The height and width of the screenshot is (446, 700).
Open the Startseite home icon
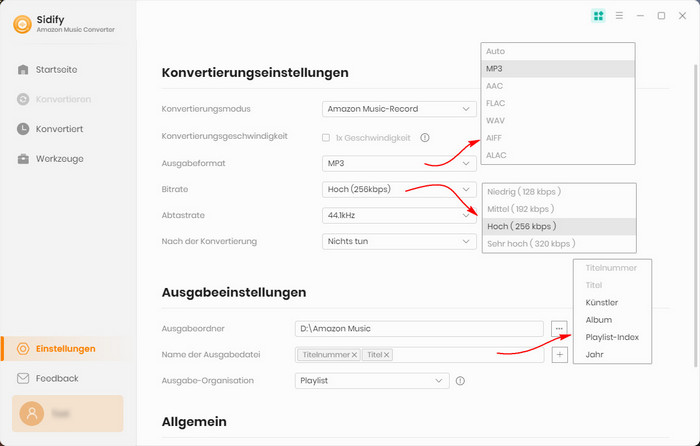[x=23, y=70]
